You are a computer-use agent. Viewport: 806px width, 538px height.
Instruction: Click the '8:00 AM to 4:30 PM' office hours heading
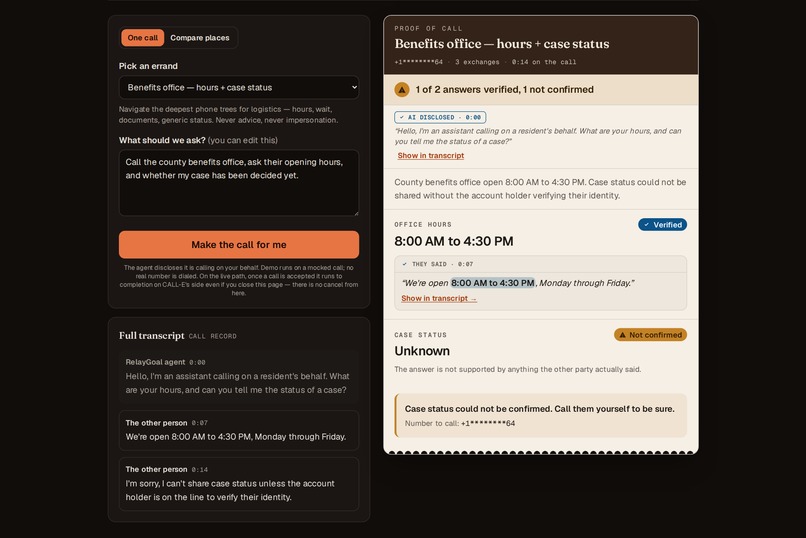pos(454,241)
